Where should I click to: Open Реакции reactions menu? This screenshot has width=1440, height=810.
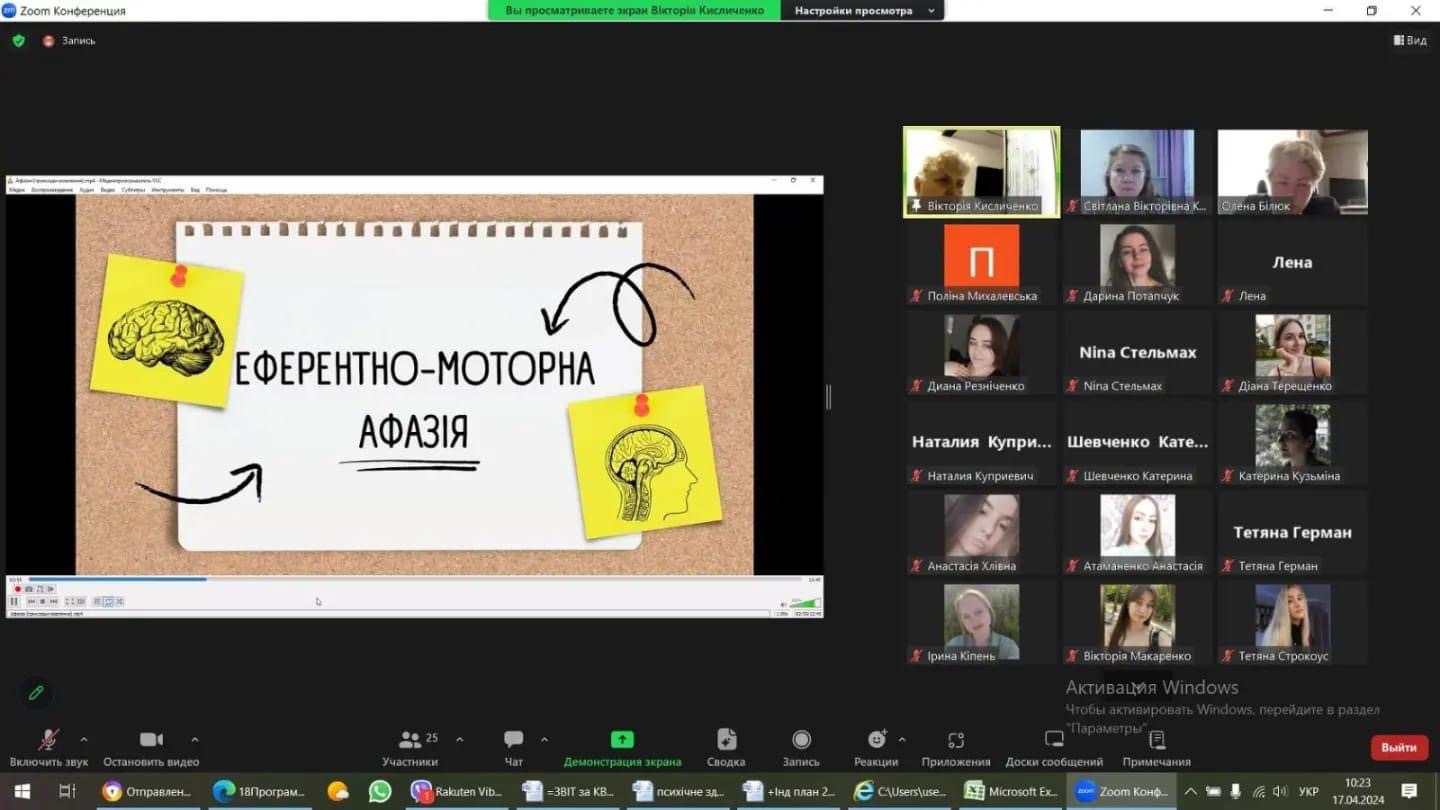[876, 748]
